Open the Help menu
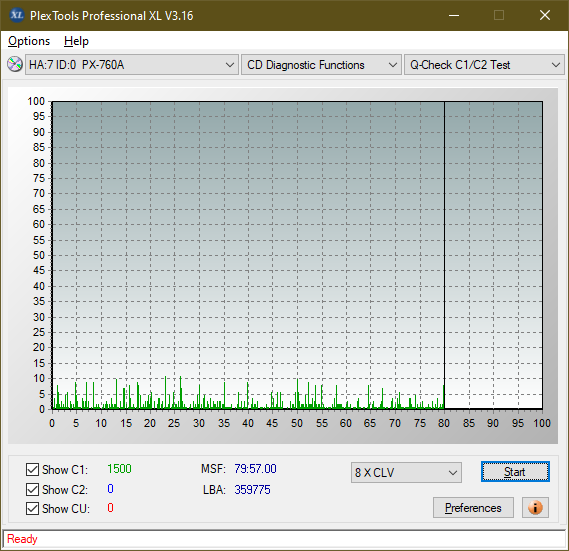Screen dimensions: 569x551 pos(76,41)
